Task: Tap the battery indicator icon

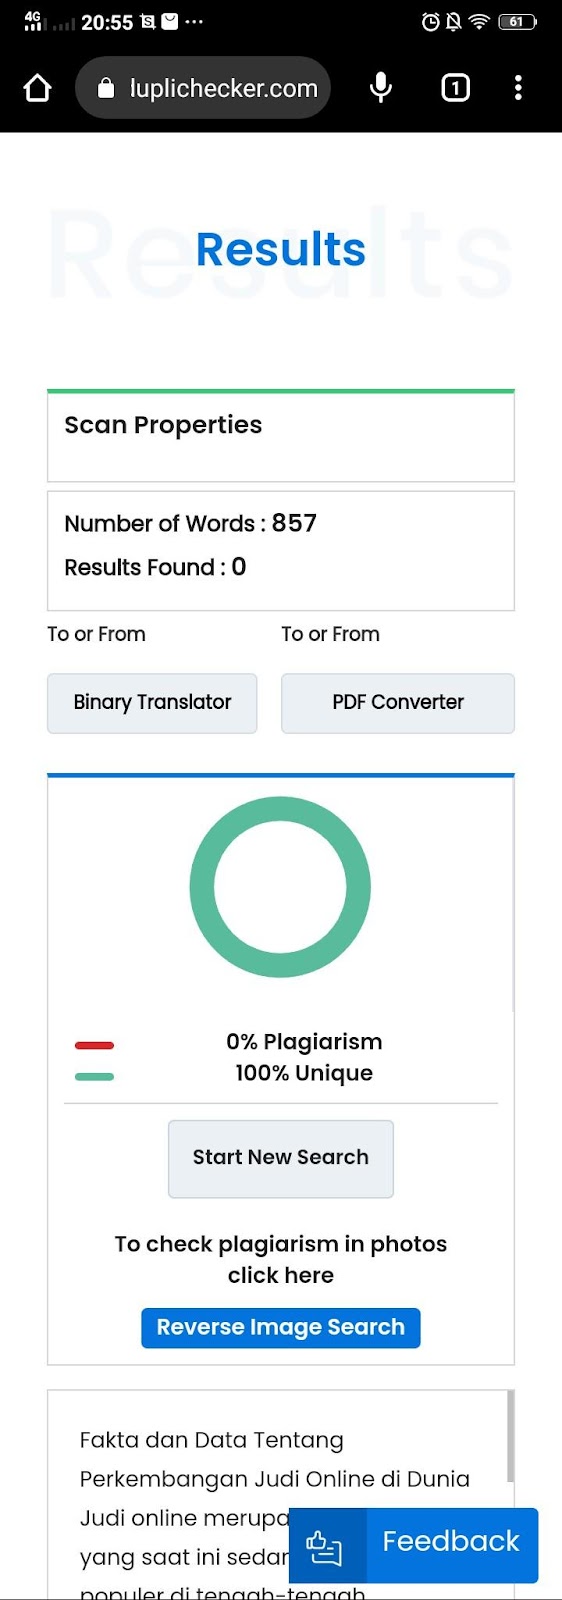Action: 517,21
